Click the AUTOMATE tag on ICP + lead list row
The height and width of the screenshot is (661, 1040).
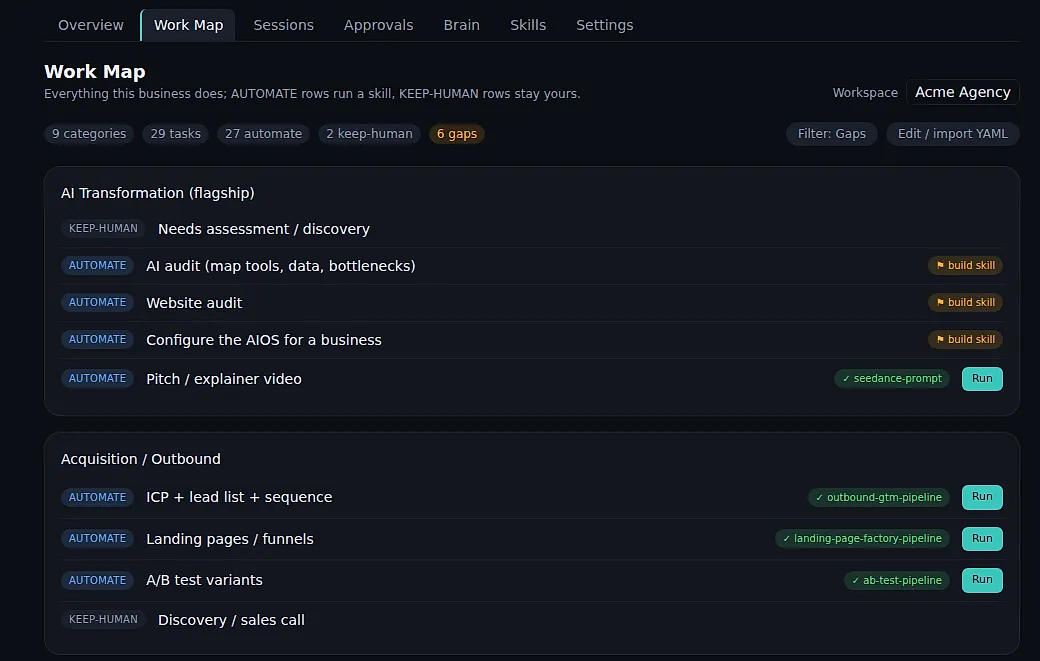click(97, 497)
